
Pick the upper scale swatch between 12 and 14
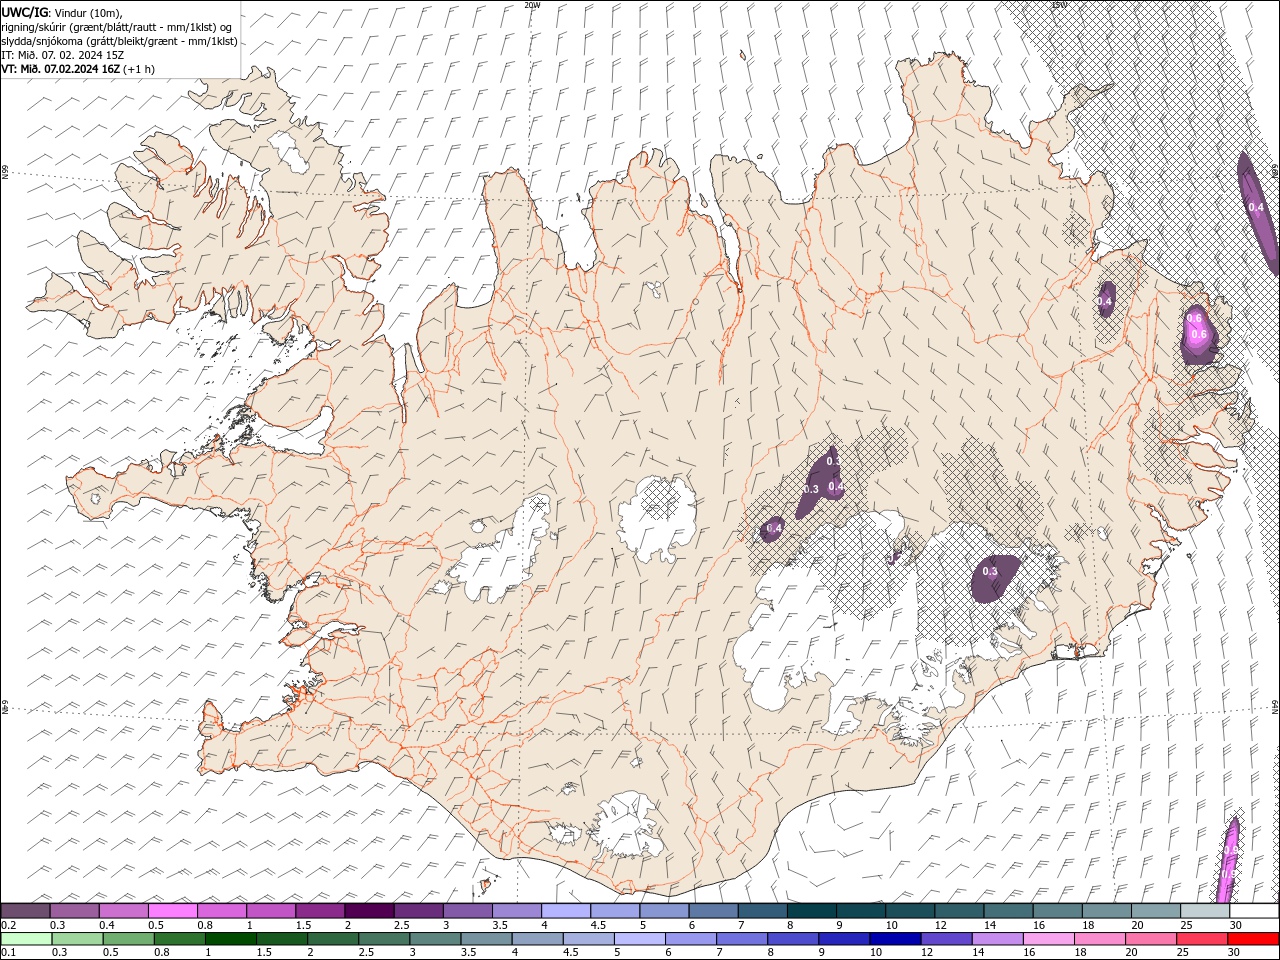click(959, 911)
